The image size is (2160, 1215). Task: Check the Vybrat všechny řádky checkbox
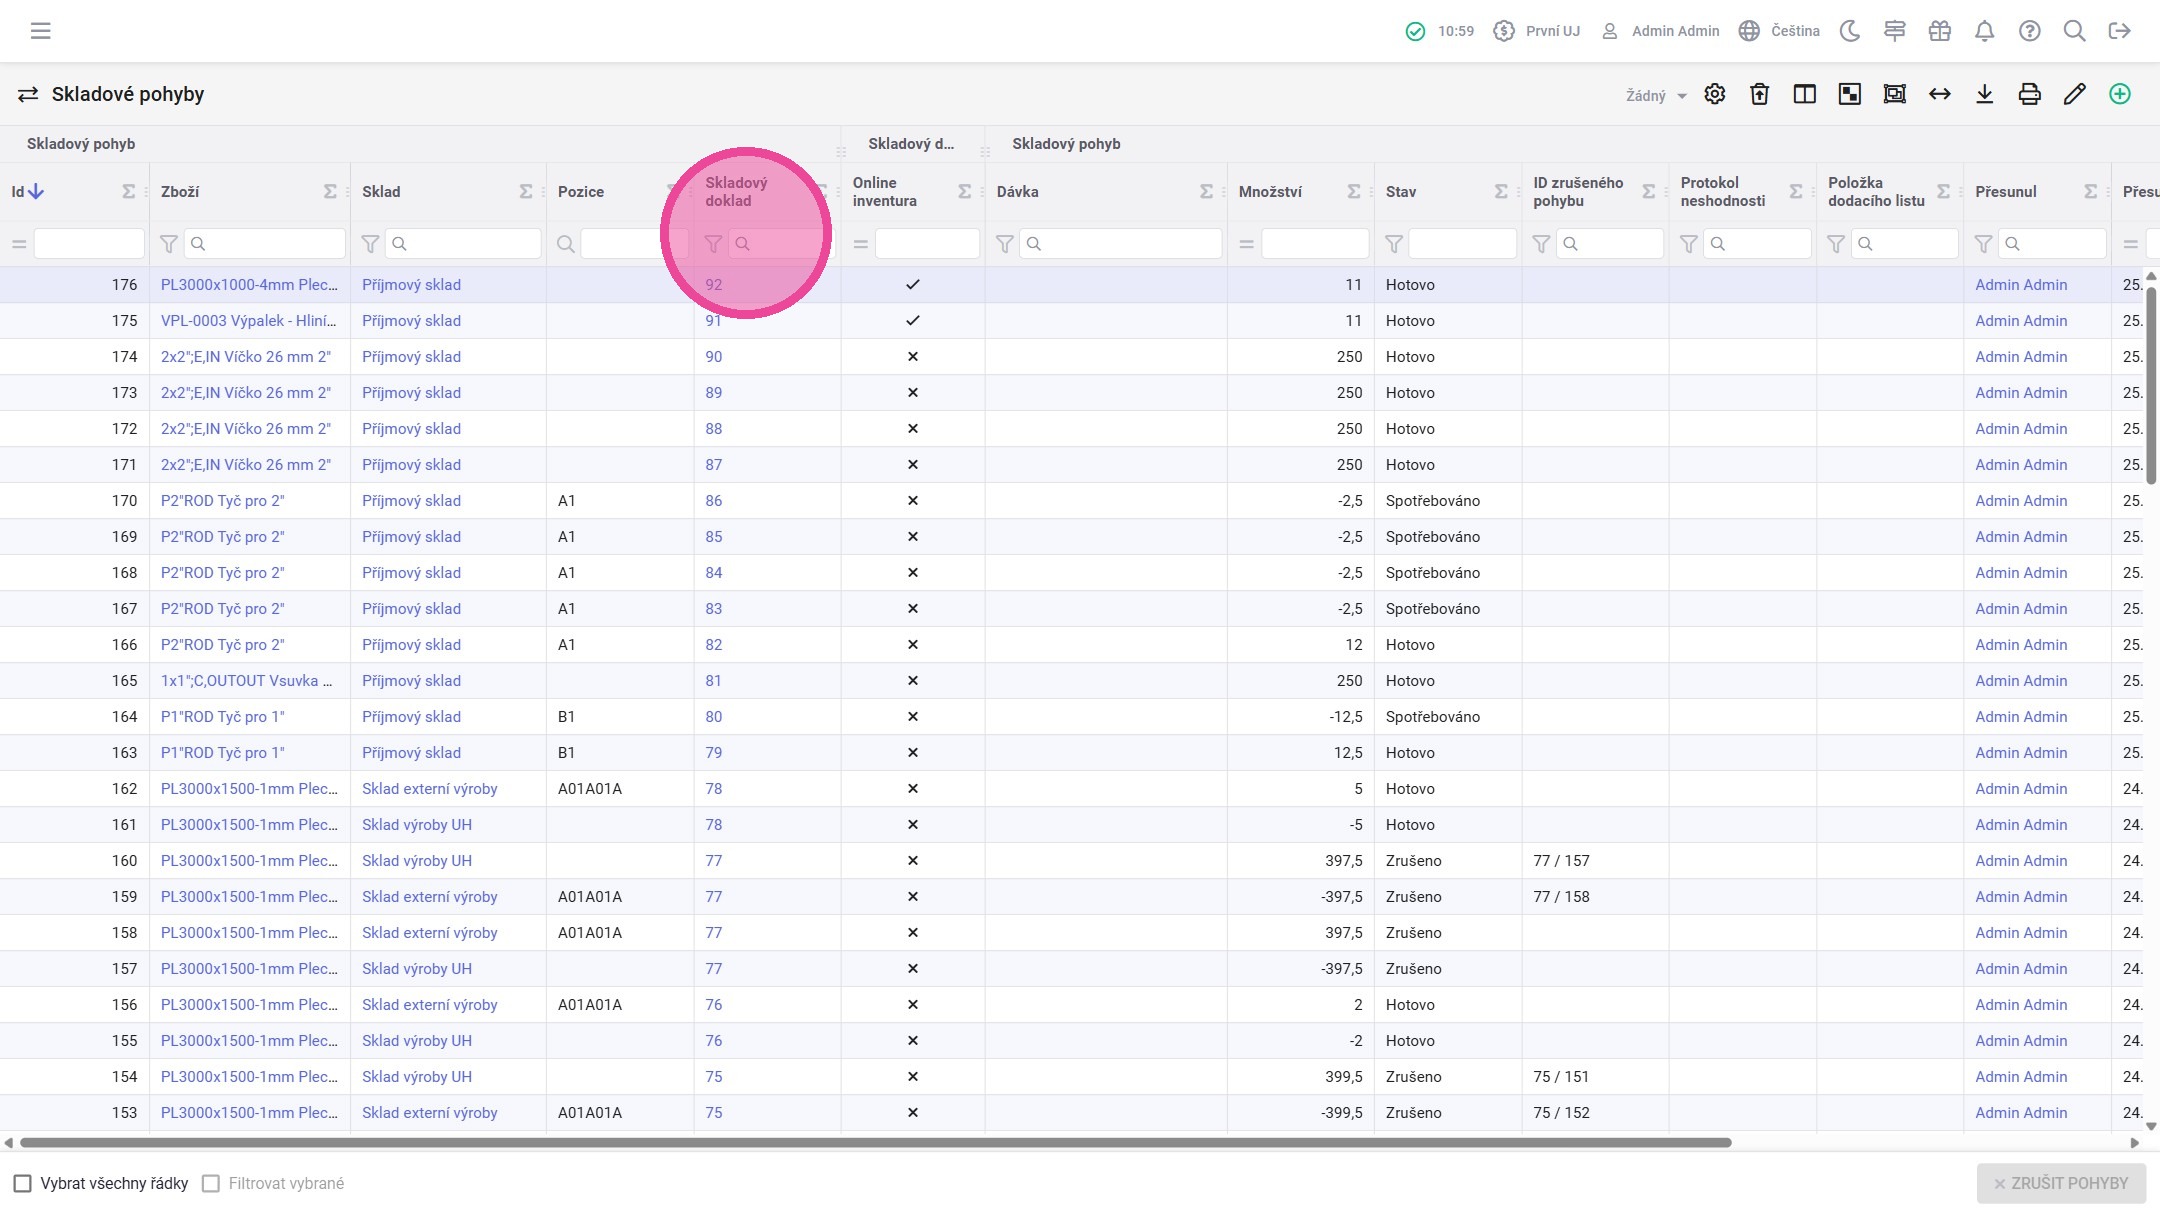22,1184
